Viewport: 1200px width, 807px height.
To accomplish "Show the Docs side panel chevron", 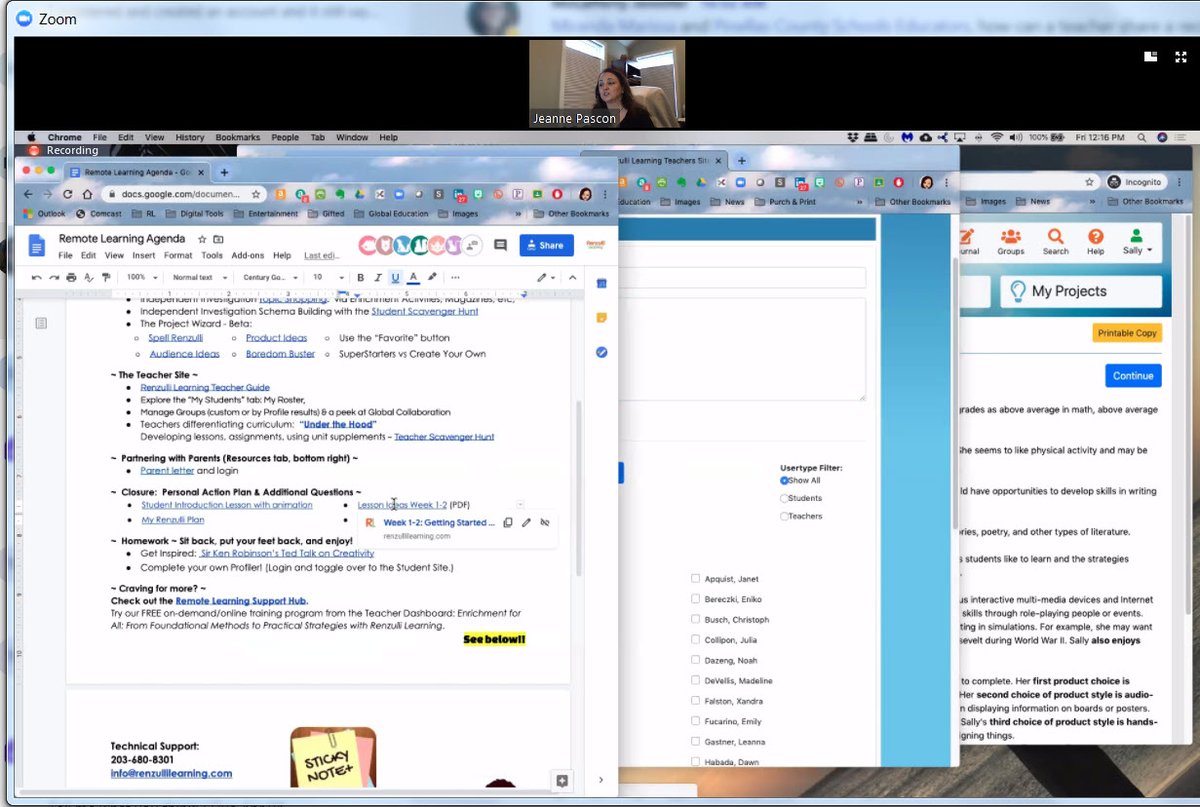I will [x=601, y=780].
